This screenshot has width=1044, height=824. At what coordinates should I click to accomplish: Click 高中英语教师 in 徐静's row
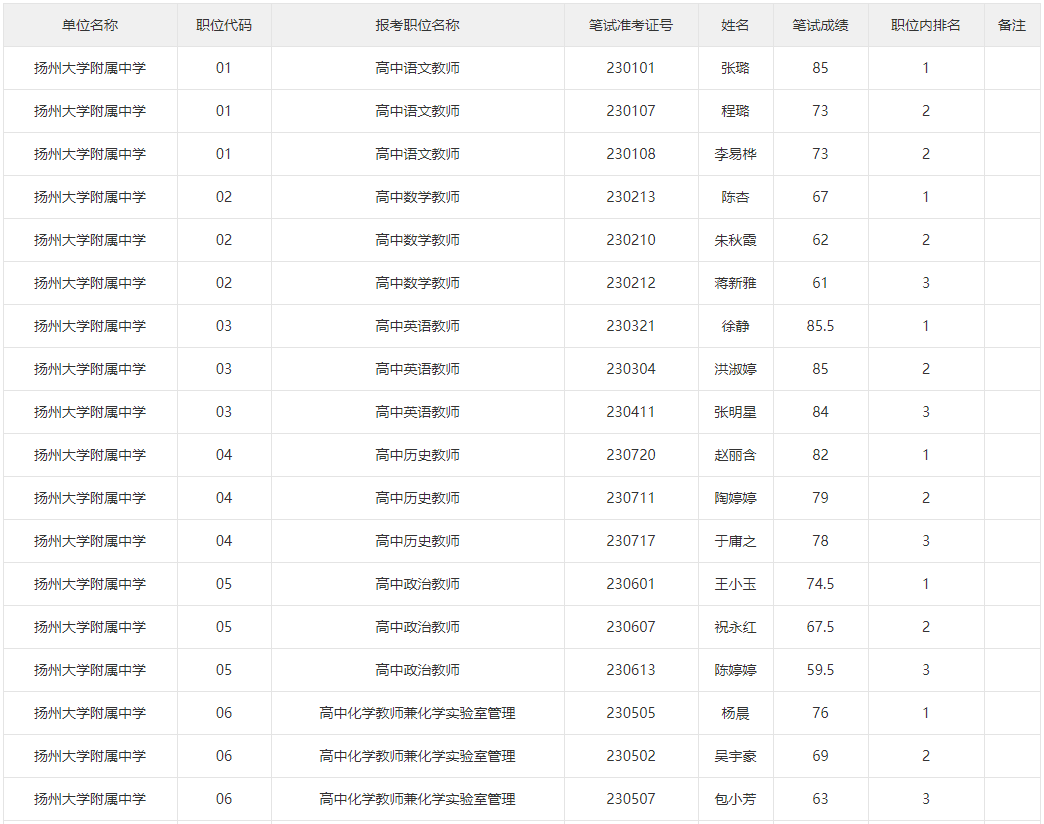[x=417, y=326]
